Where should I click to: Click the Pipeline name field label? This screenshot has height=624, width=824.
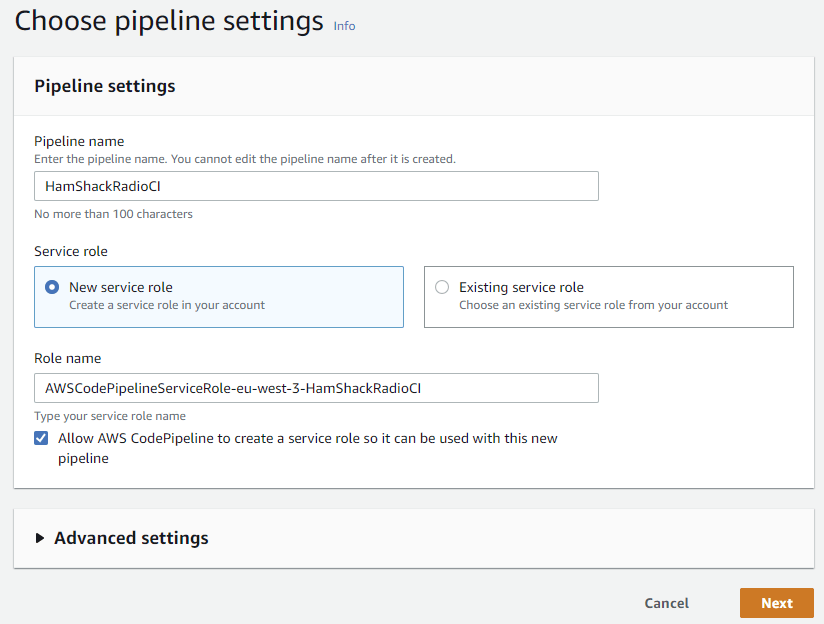click(x=79, y=141)
